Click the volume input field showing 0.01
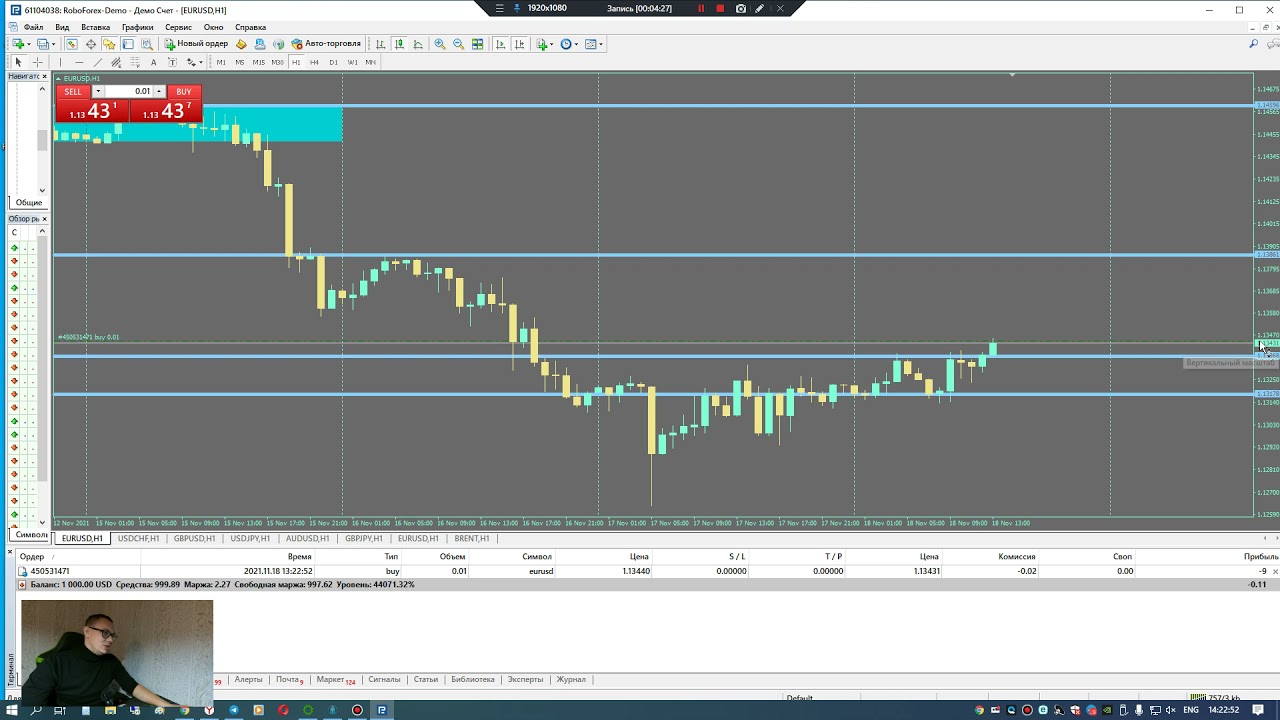Screen dimensions: 1280x720 (128, 92)
